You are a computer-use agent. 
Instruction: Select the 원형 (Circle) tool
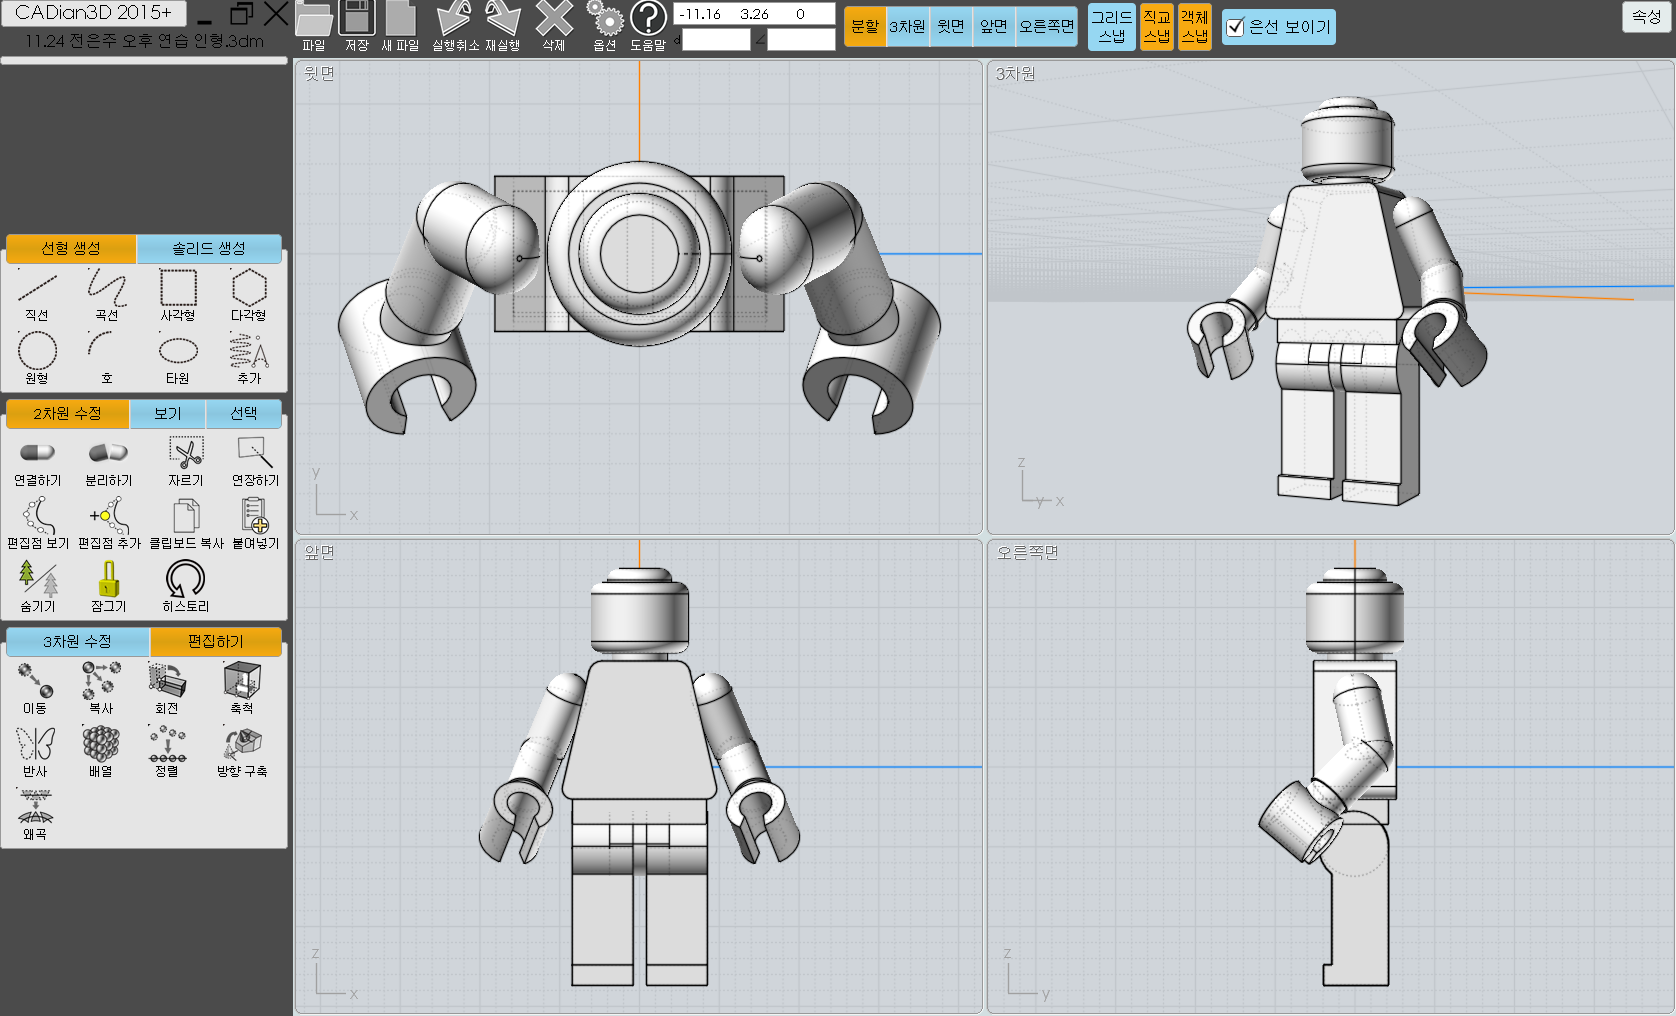click(x=37, y=352)
